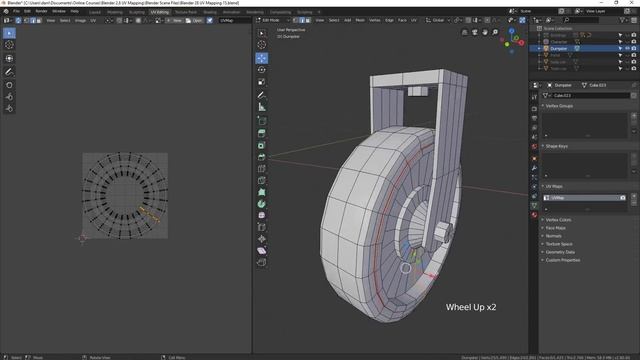Viewport: 640px width, 360px height.
Task: Select the Knife tool
Action: pyautogui.click(x=262, y=180)
